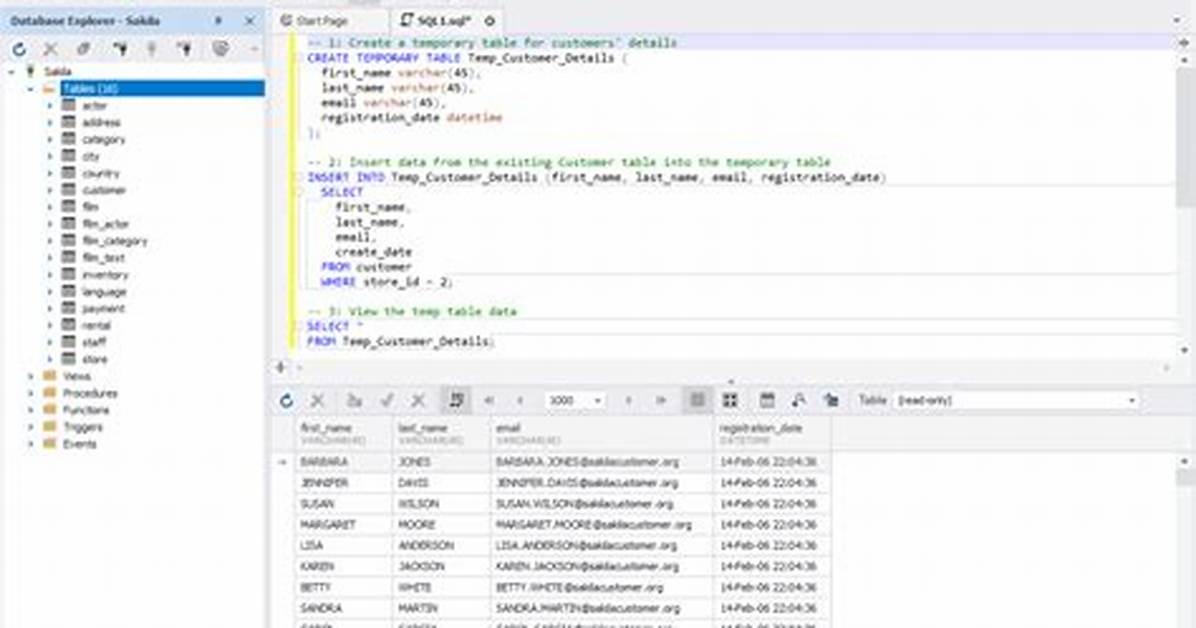The height and width of the screenshot is (628, 1196).
Task: Go to the last page of results
Action: [x=661, y=401]
